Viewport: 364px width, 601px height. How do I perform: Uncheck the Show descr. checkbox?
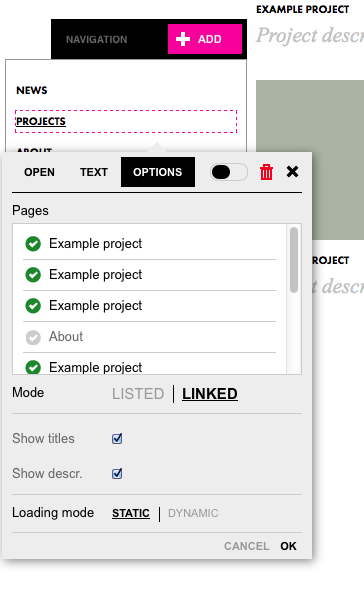pos(117,474)
